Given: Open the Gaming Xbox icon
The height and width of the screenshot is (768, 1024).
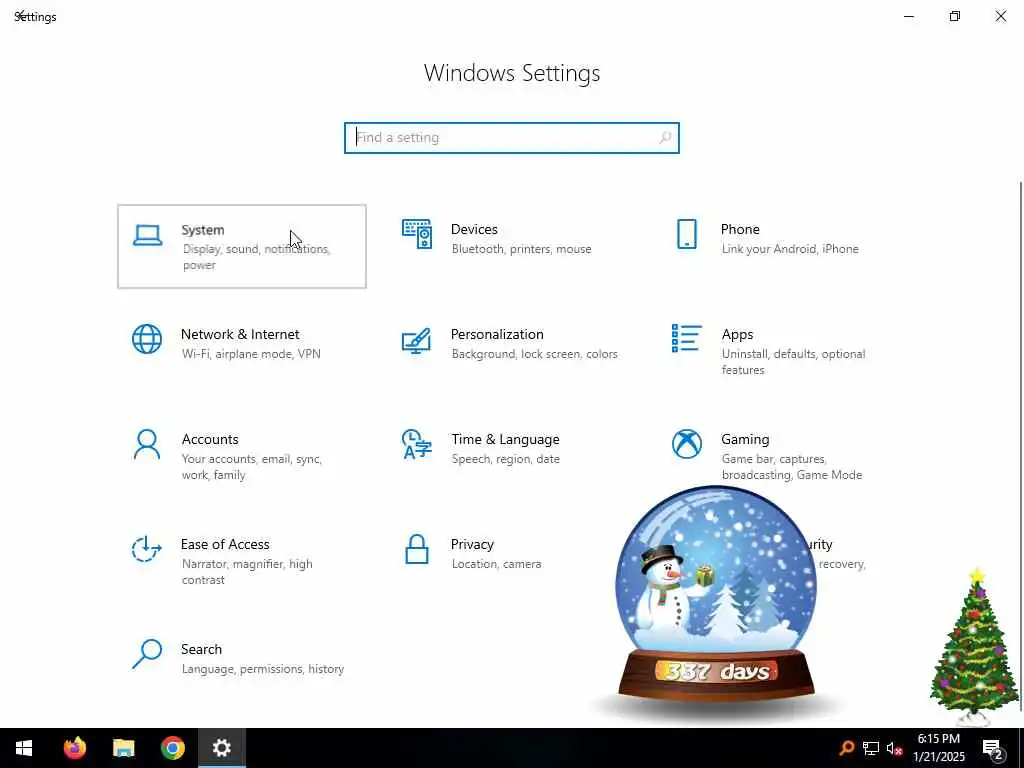Looking at the screenshot, I should (686, 444).
